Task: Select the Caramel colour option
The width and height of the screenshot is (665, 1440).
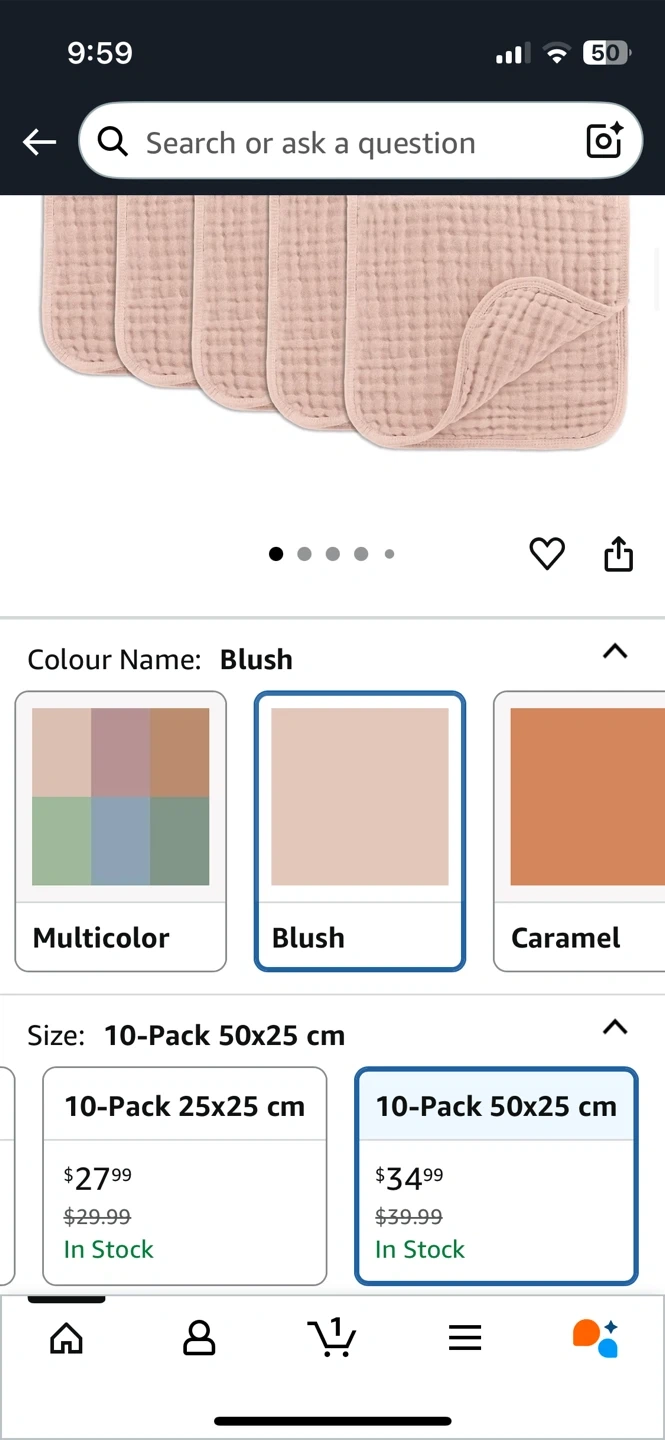Action: pos(579,831)
